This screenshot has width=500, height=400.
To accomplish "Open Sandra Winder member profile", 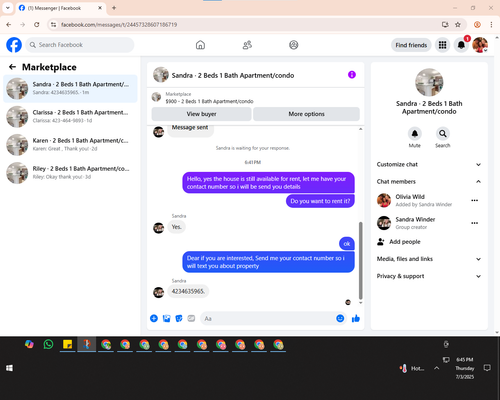I will coord(415,219).
